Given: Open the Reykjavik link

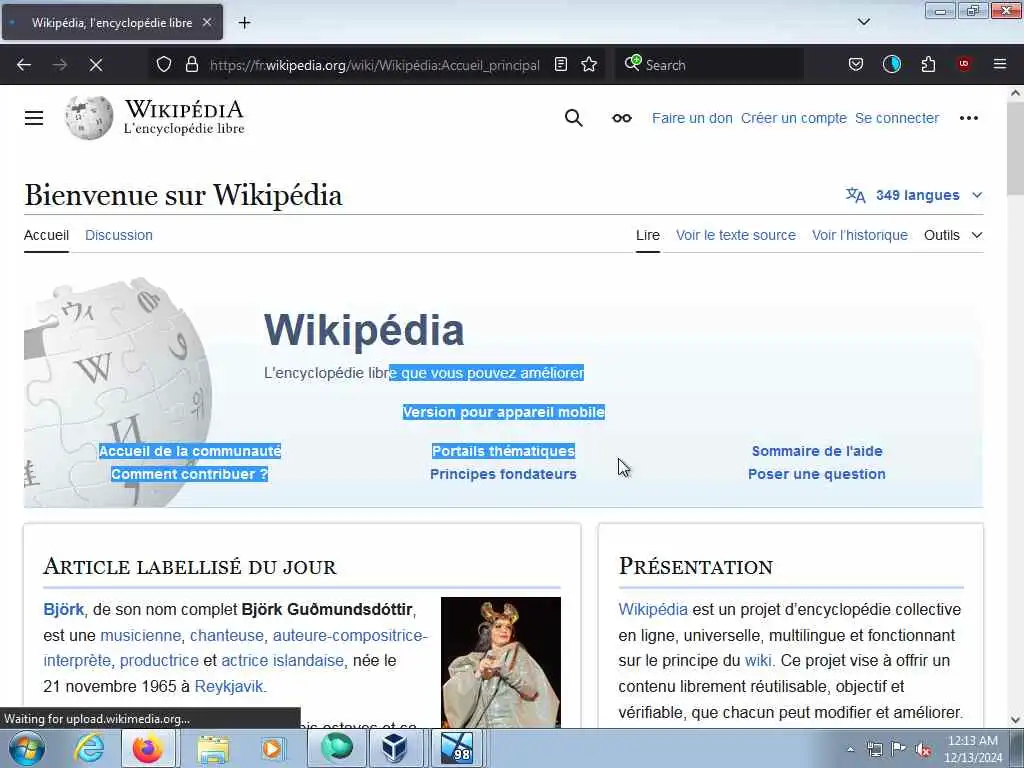Looking at the screenshot, I should 229,686.
